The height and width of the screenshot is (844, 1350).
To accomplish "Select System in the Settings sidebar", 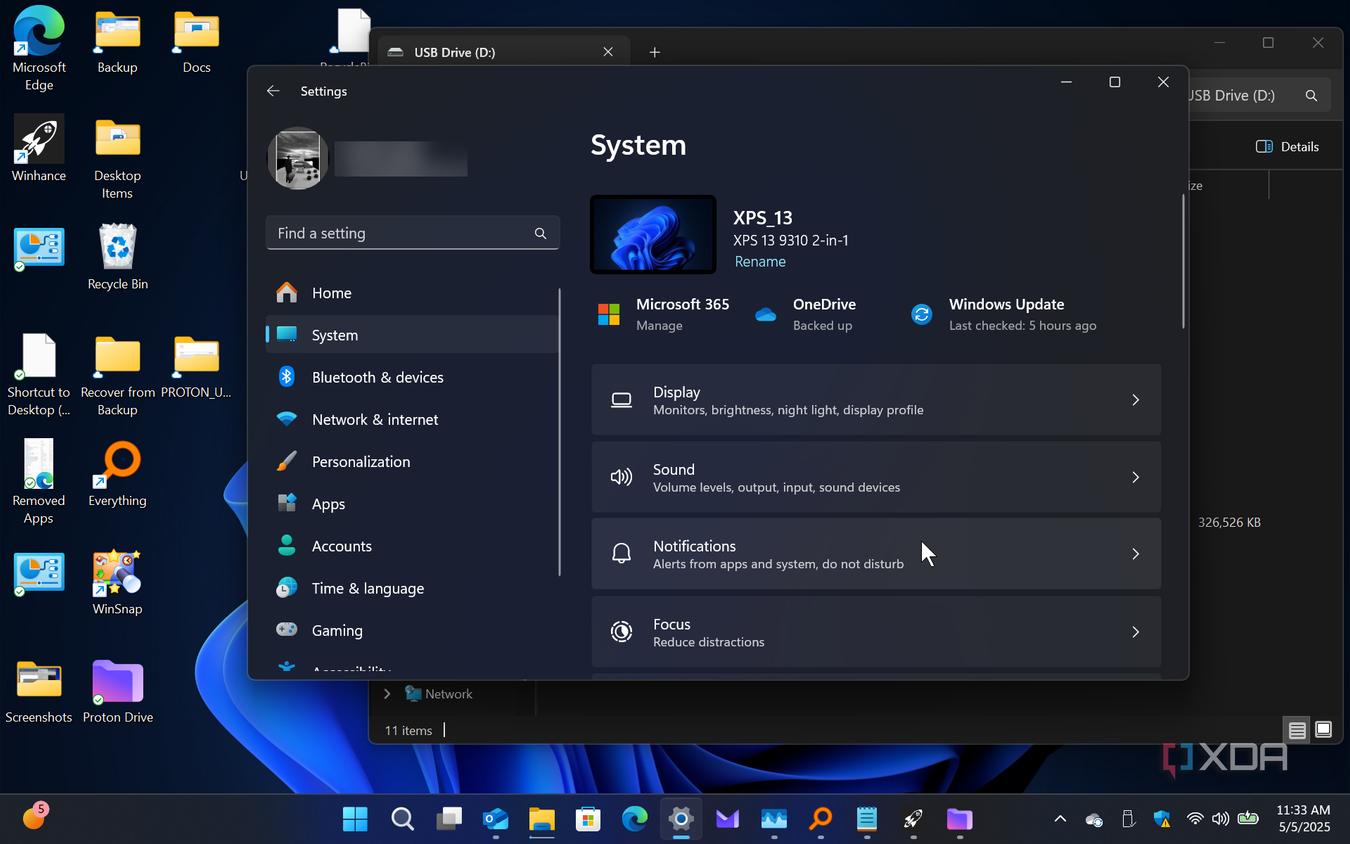I will 412,335.
